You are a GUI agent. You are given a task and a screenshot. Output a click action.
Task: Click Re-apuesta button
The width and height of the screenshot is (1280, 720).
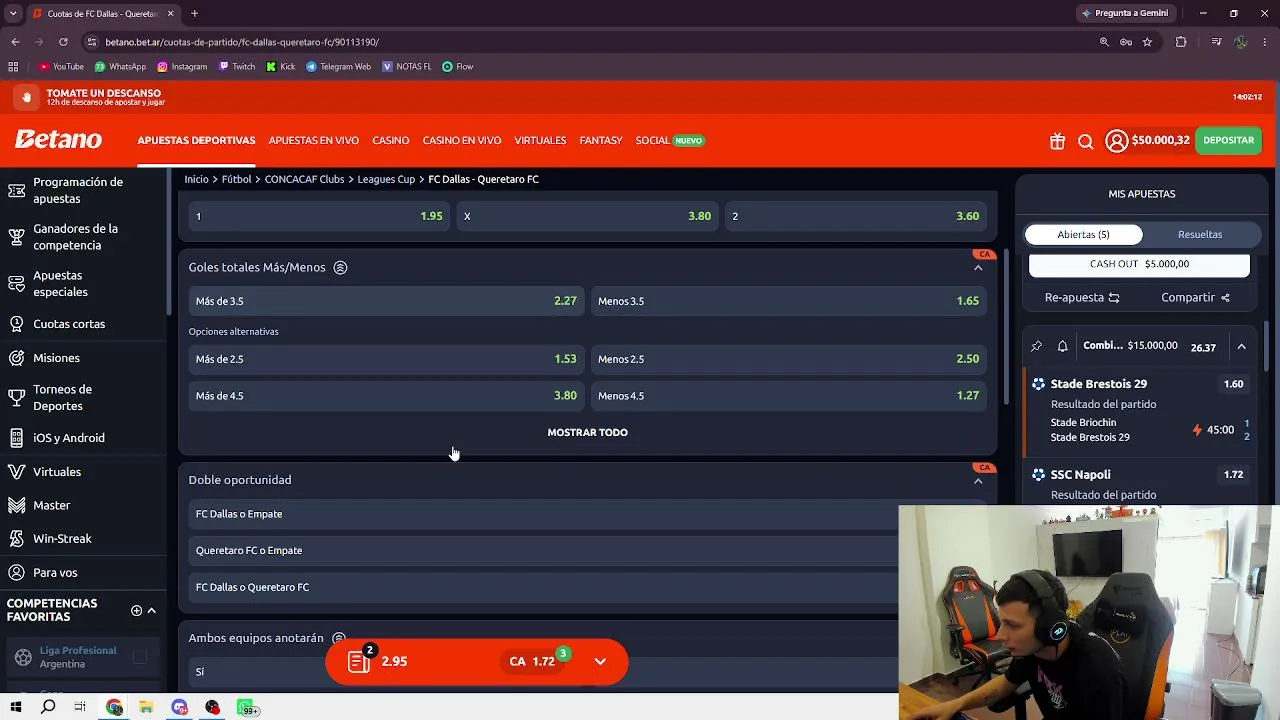1082,298
